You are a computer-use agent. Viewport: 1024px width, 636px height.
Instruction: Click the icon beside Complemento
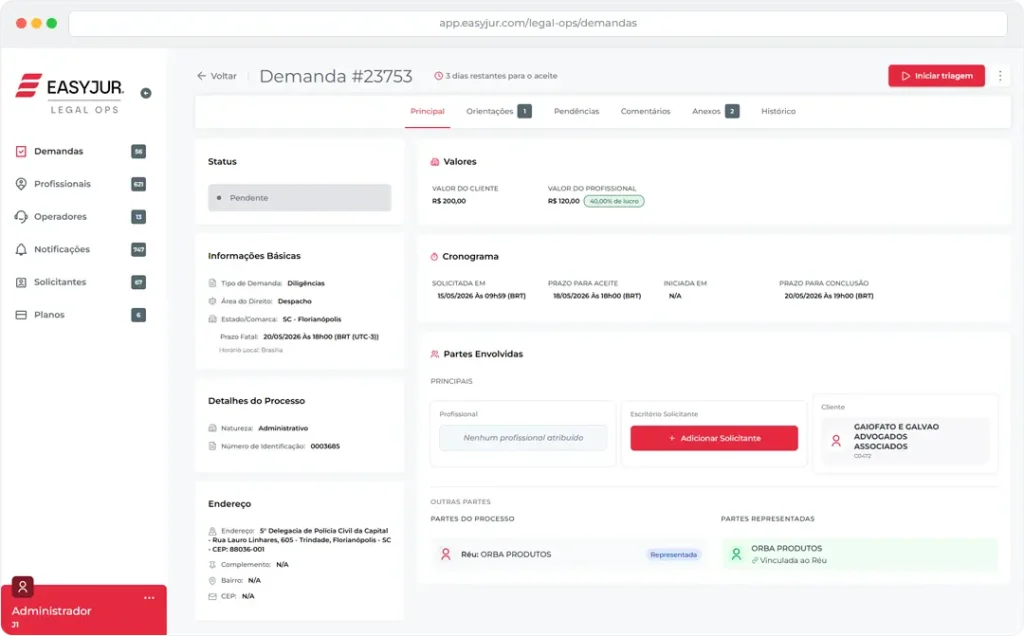coord(212,564)
